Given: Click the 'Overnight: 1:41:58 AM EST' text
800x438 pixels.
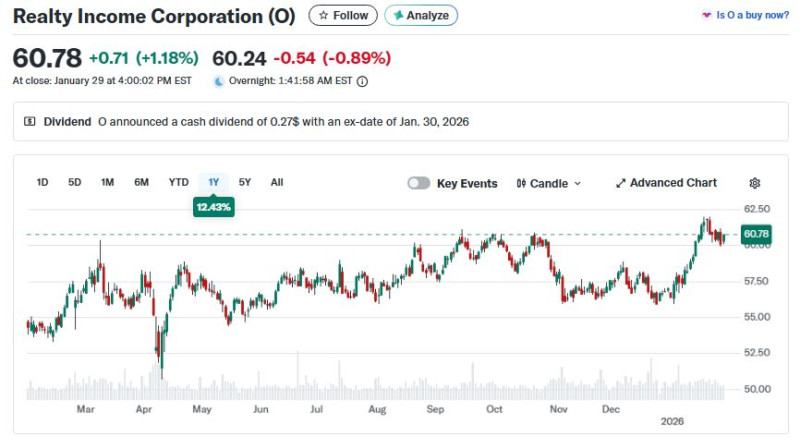Looking at the screenshot, I should pos(290,81).
